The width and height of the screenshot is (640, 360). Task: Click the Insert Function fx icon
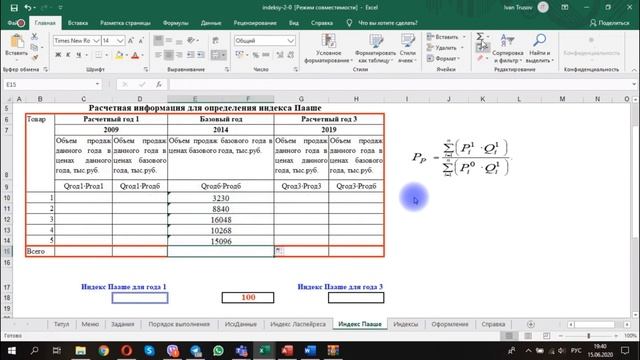(x=159, y=84)
